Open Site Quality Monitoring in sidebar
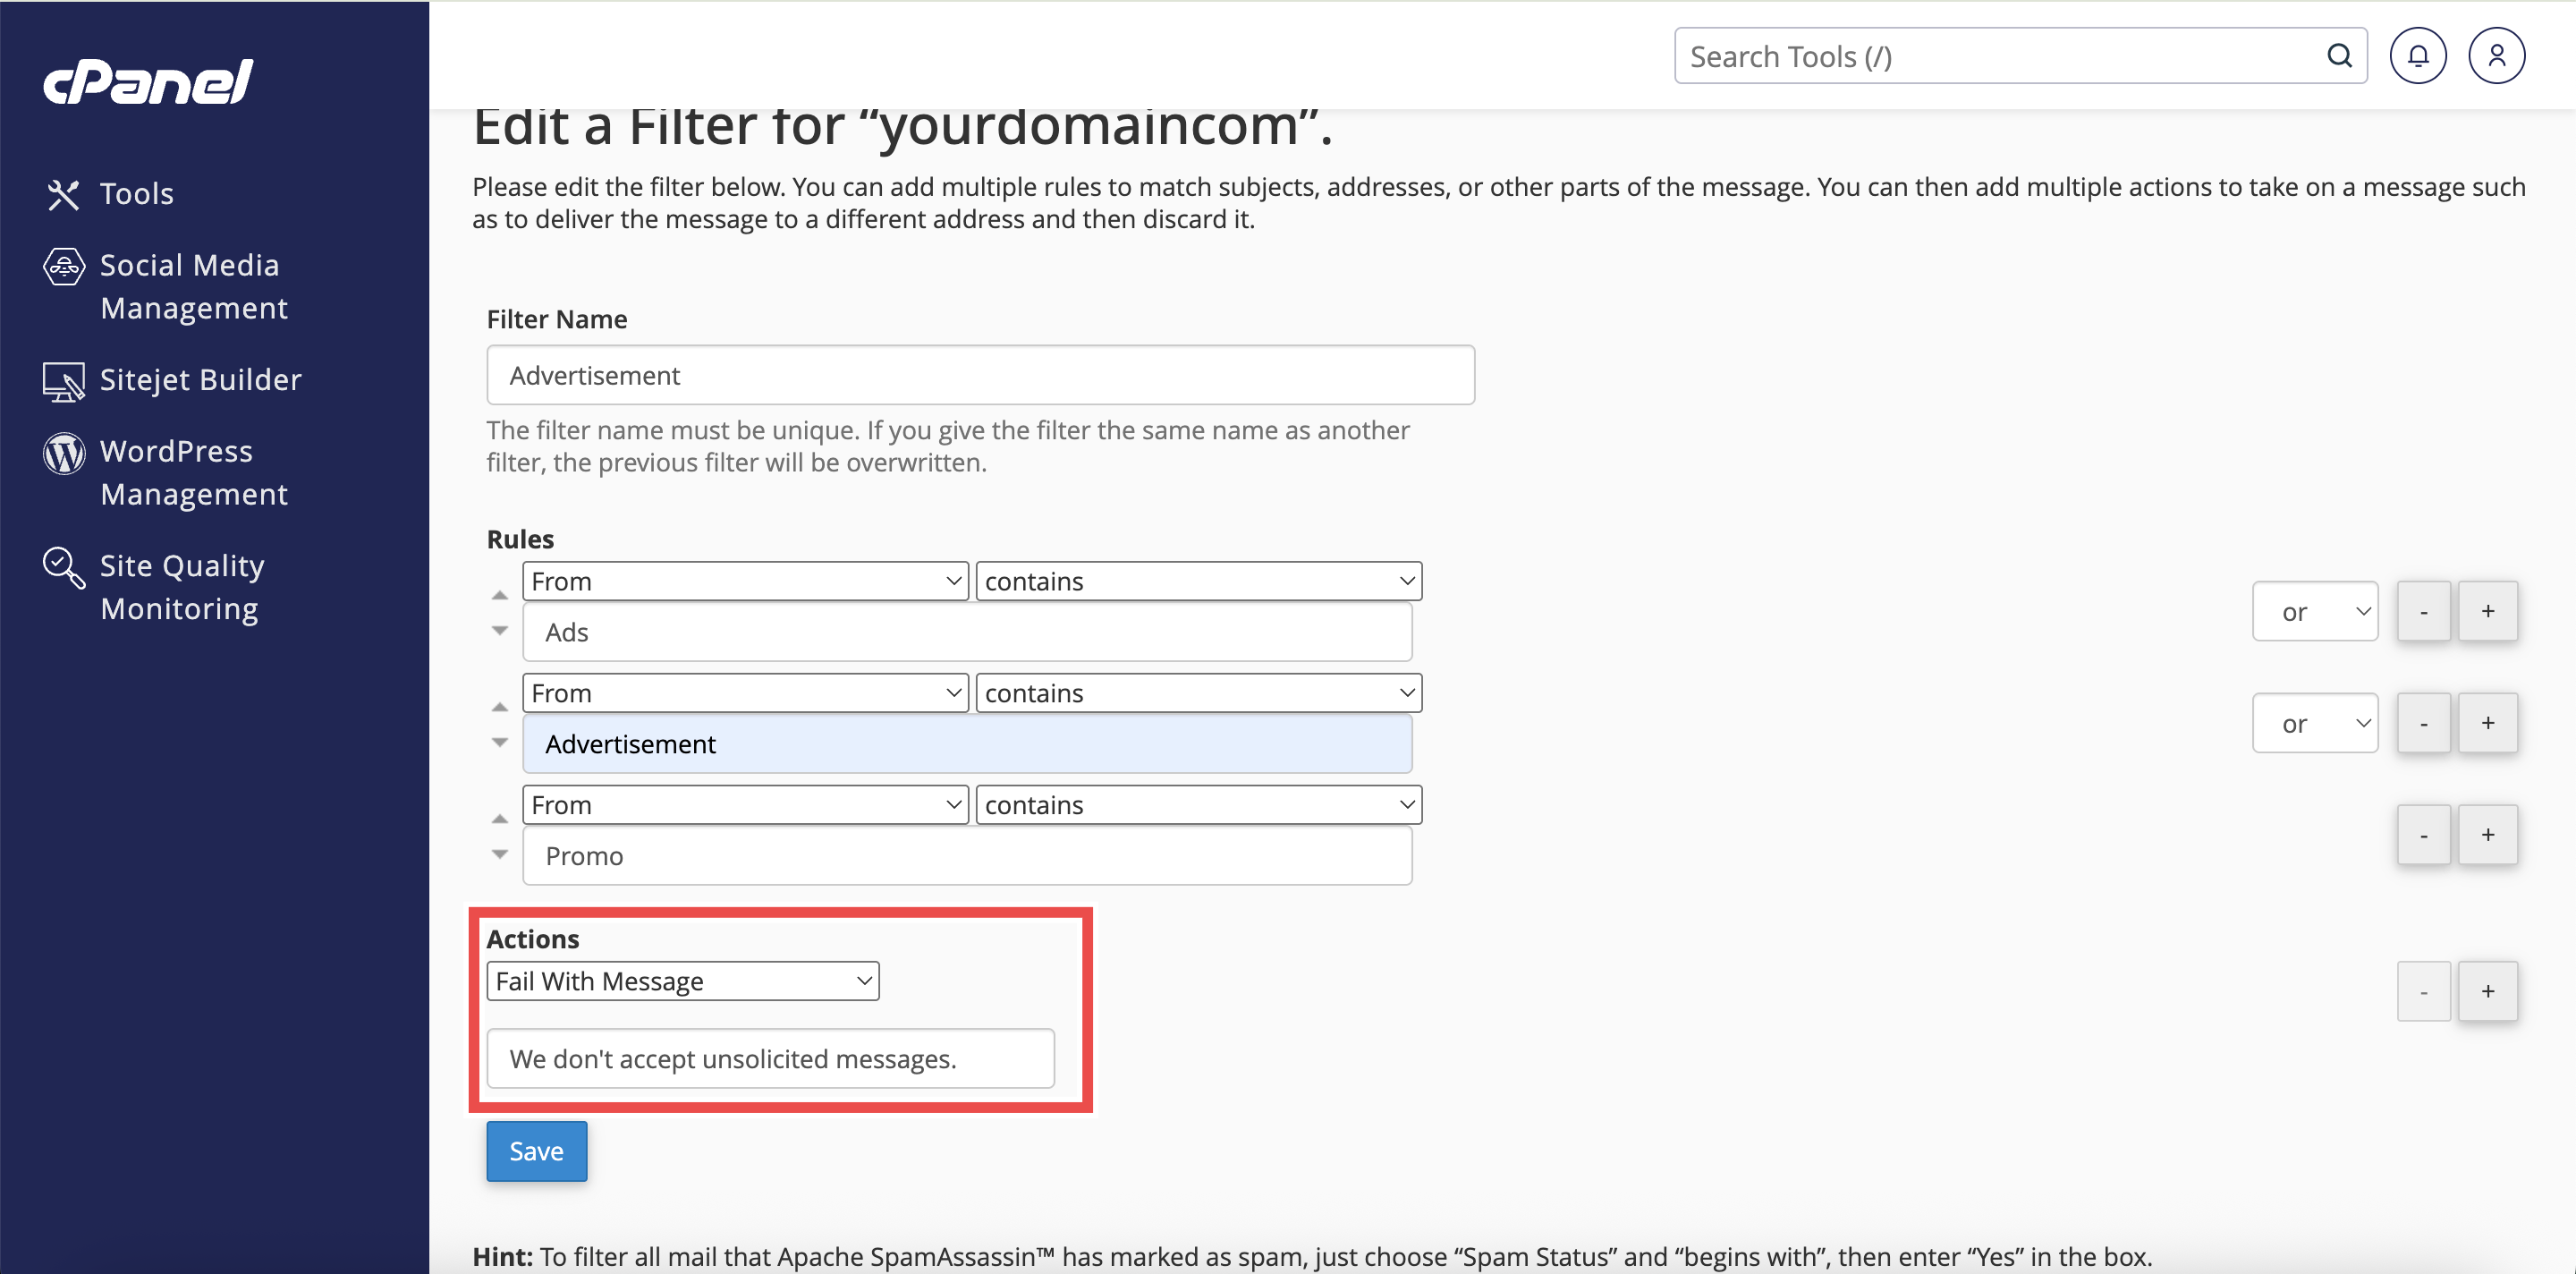The height and width of the screenshot is (1274, 2576). [x=181, y=587]
